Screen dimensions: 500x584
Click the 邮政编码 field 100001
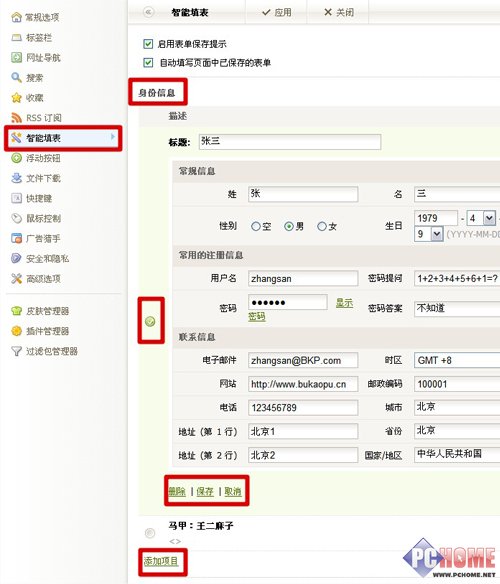click(x=457, y=384)
